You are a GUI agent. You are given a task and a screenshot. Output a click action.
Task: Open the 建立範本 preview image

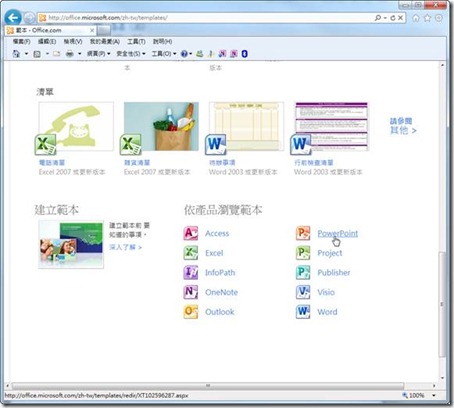pos(71,245)
